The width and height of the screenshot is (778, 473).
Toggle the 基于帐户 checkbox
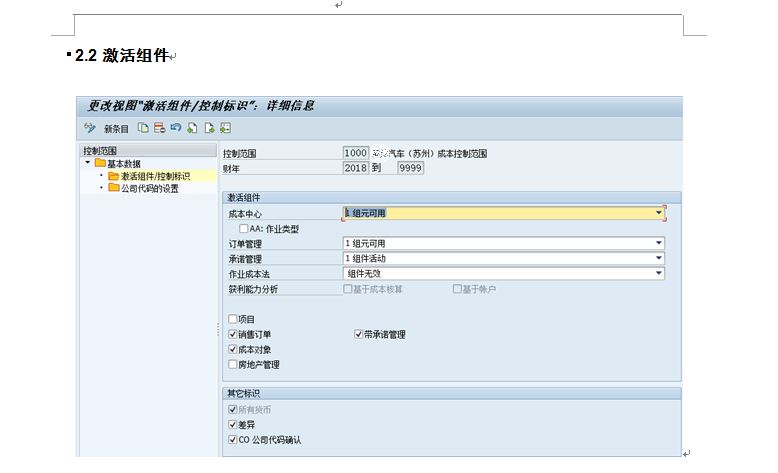[x=457, y=289]
